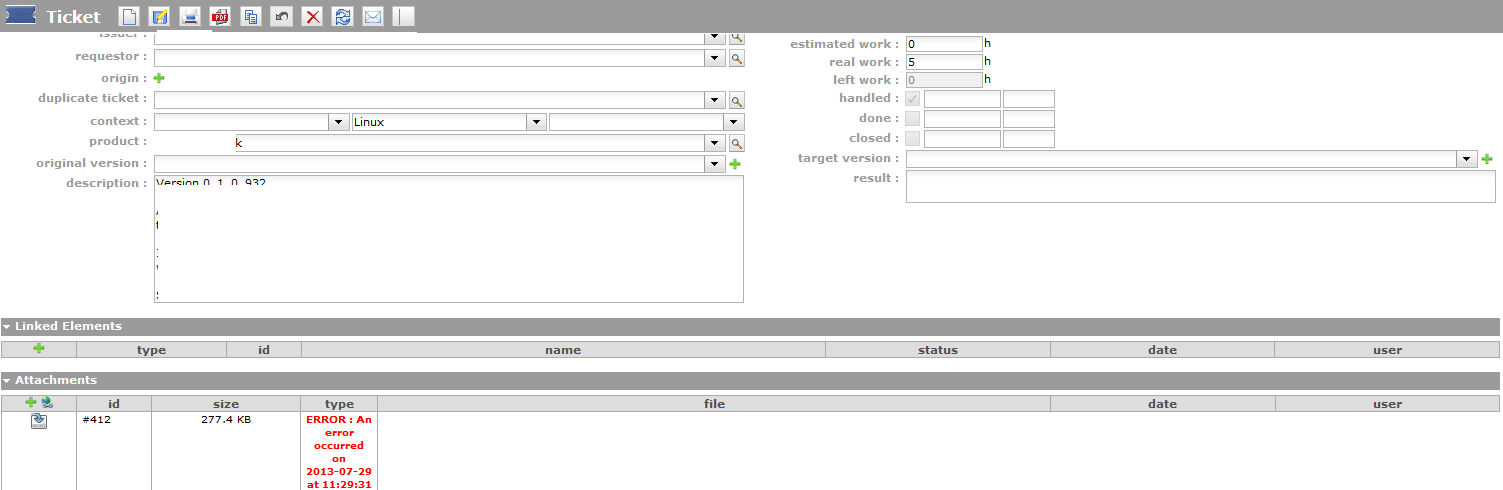
Task: Click the handled time field
Action: [x=1029, y=99]
